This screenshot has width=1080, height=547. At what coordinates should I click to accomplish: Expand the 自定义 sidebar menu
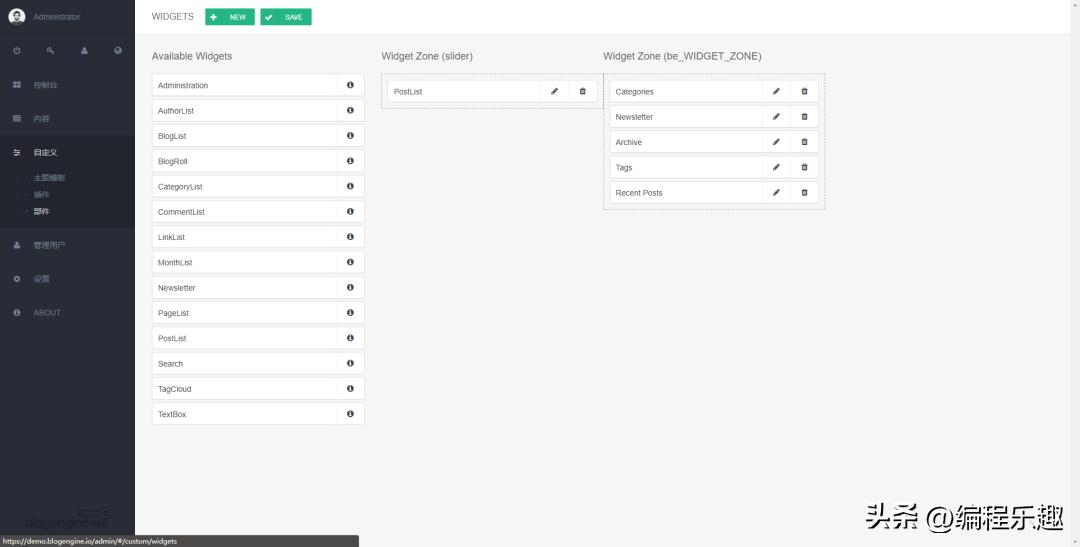[45, 152]
